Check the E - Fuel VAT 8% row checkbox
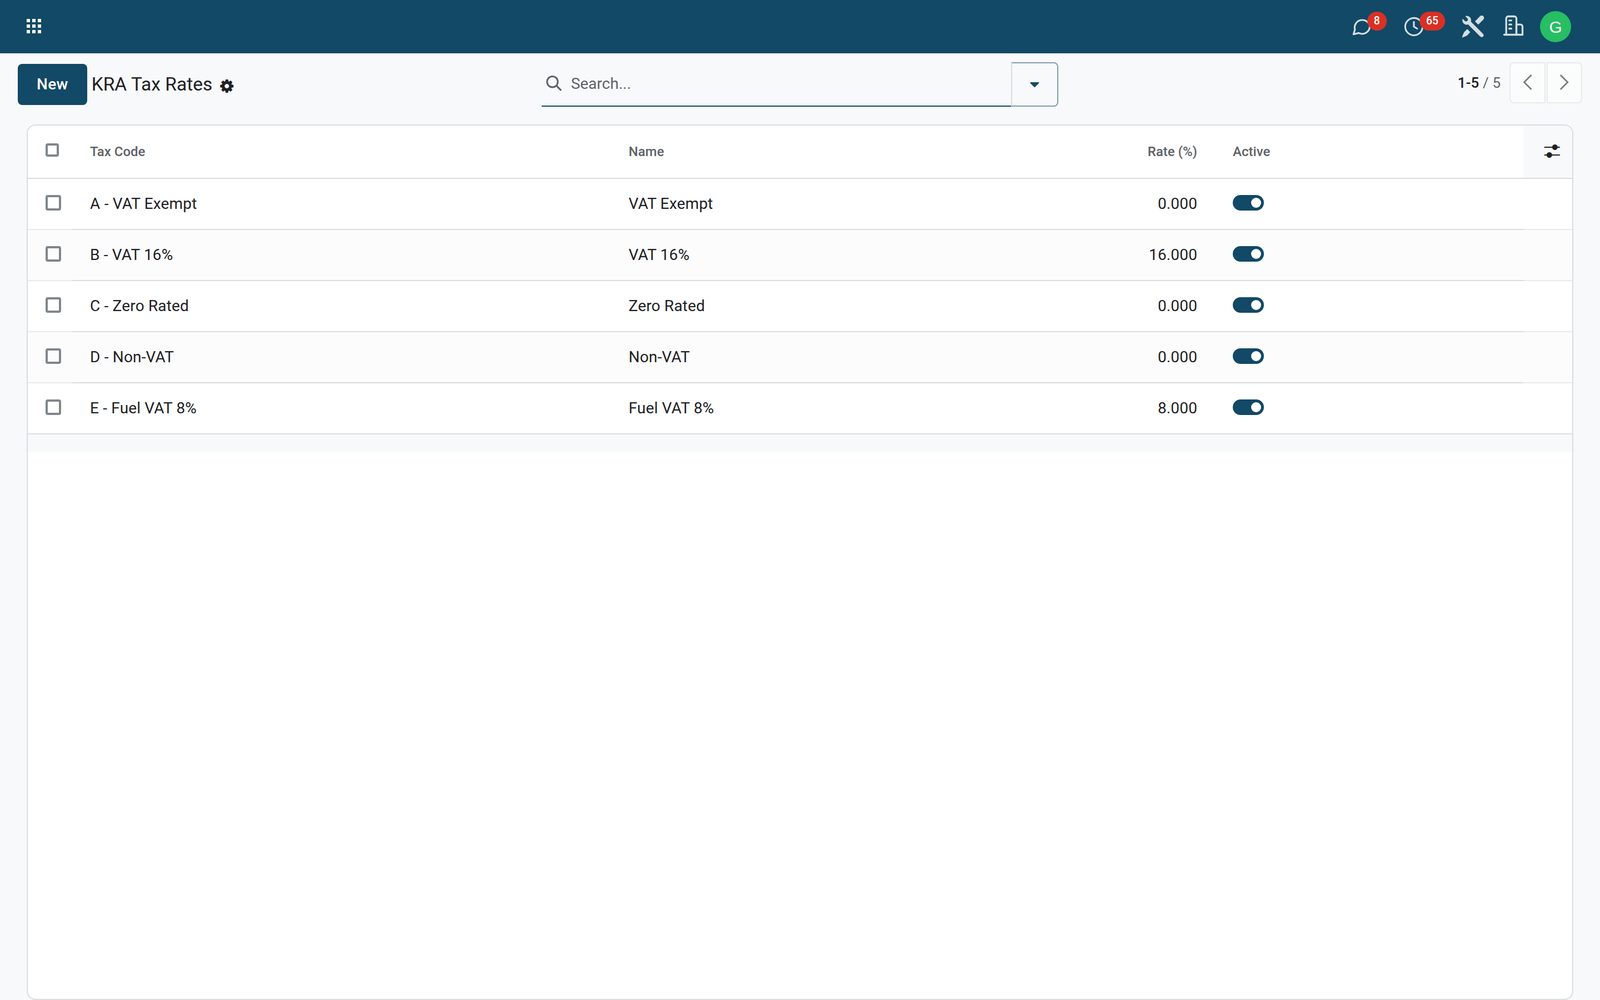1600x1000 pixels. pyautogui.click(x=53, y=407)
